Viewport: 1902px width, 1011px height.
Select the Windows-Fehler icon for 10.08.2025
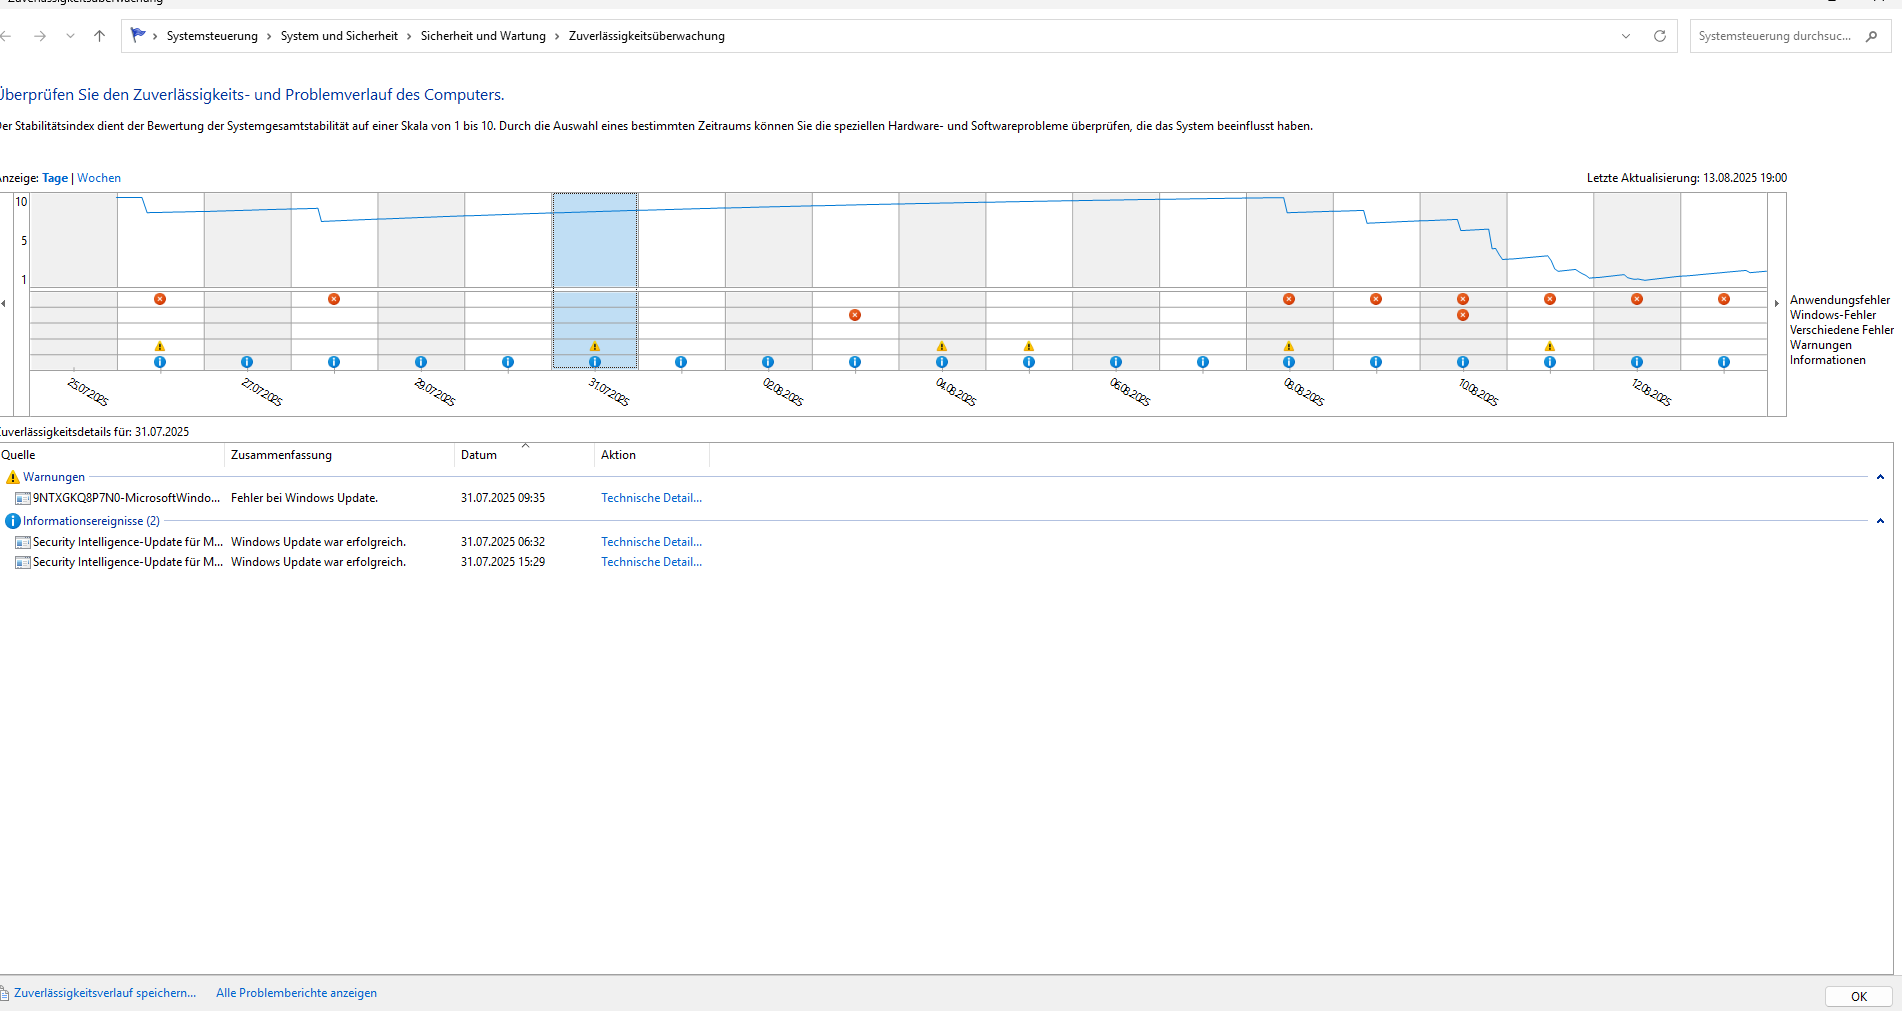coord(1463,315)
